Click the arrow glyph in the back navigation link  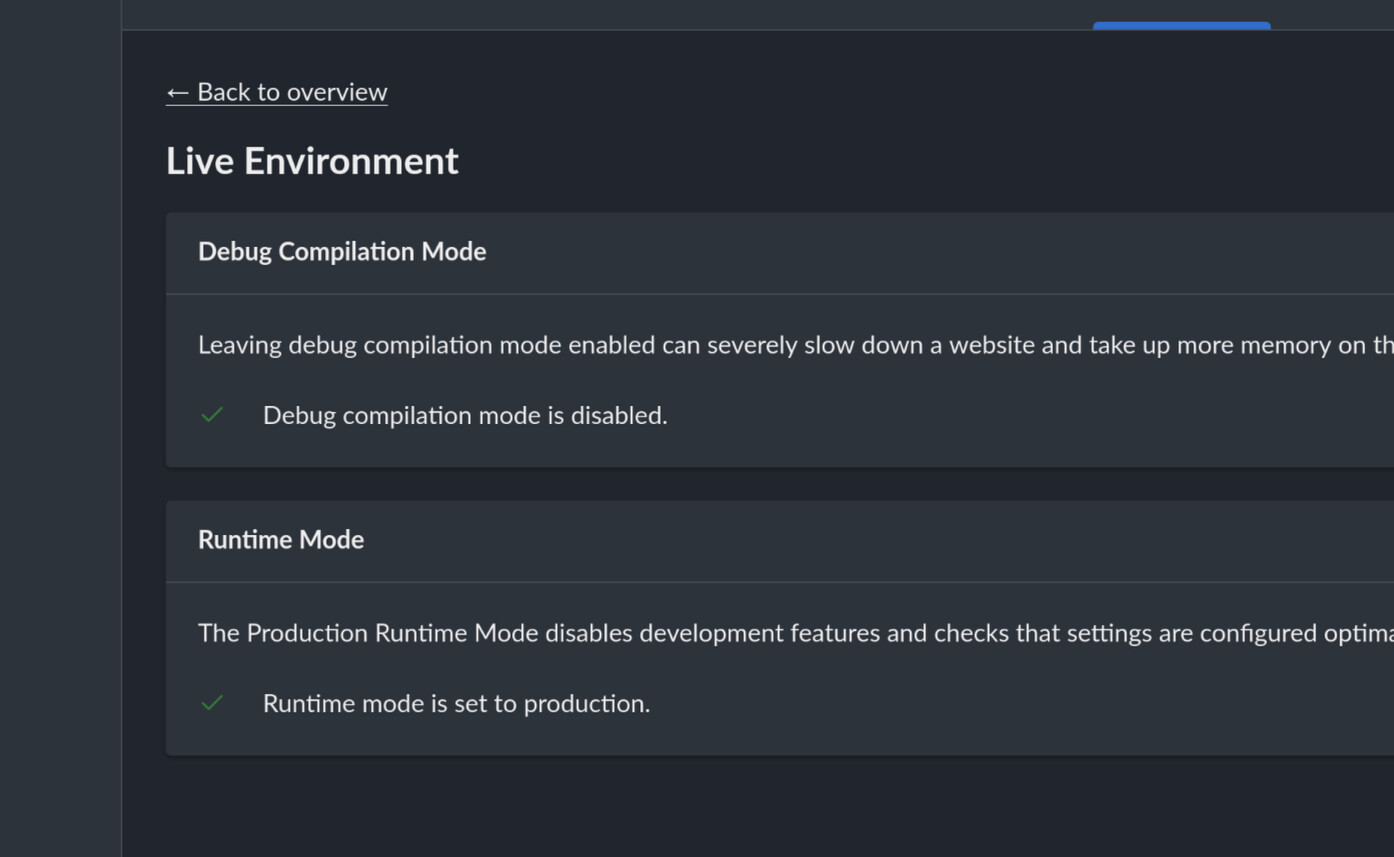178,92
